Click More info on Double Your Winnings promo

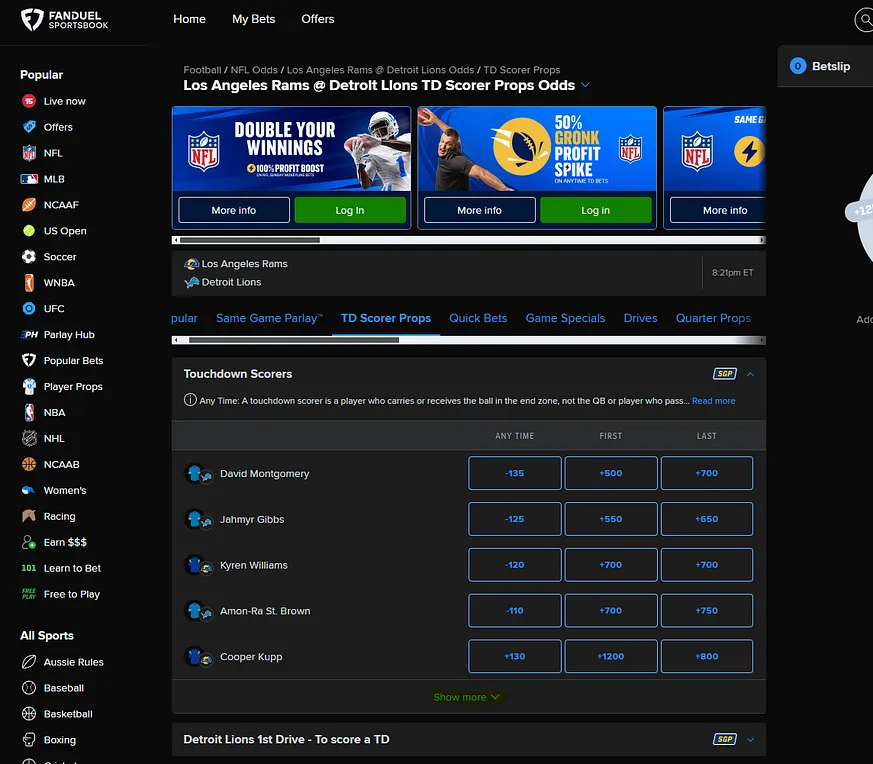coord(234,210)
